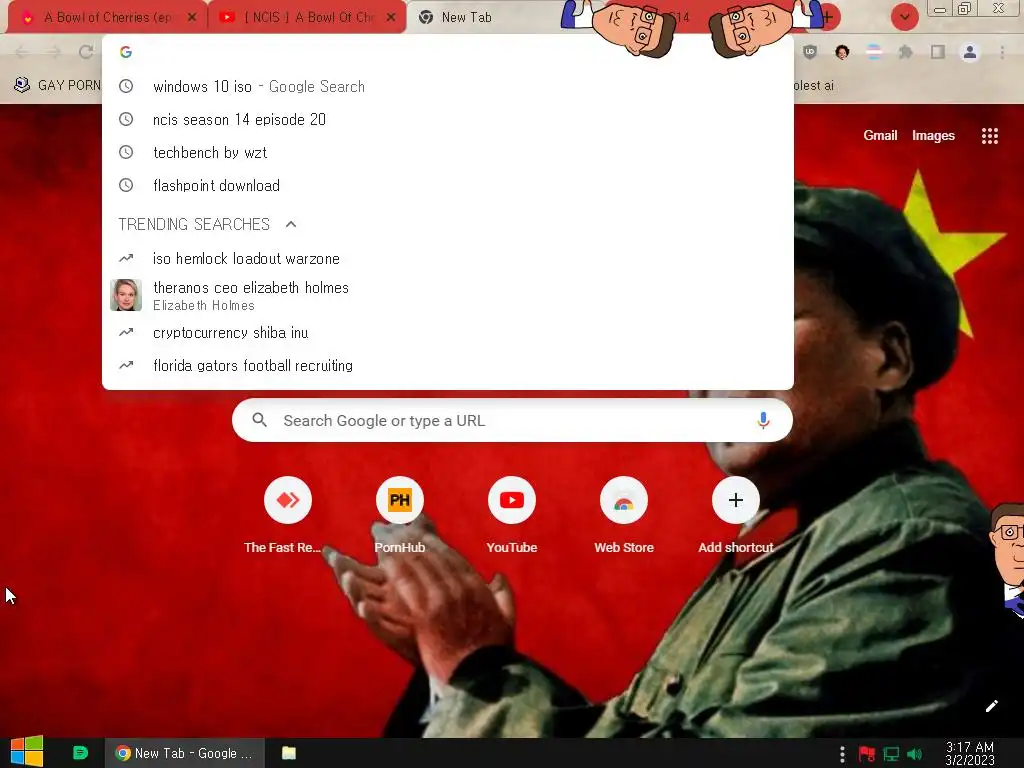Open the YouTube shortcut

pos(511,516)
